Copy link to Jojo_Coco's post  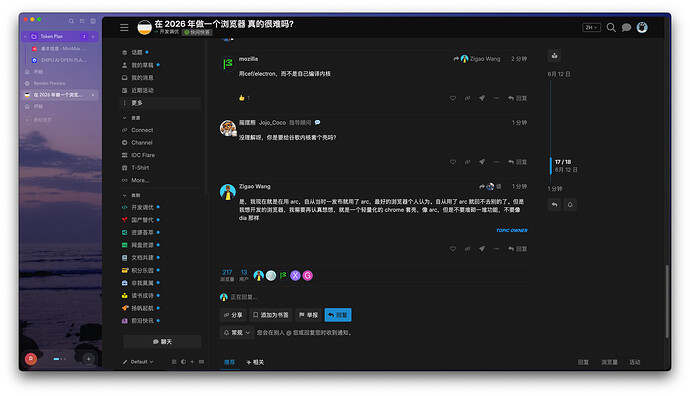(467, 162)
